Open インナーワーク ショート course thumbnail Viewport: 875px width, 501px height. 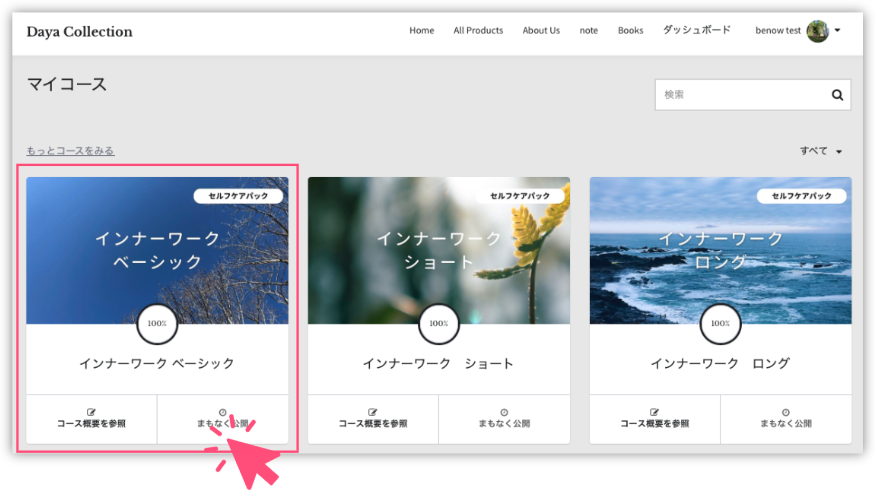click(x=439, y=250)
